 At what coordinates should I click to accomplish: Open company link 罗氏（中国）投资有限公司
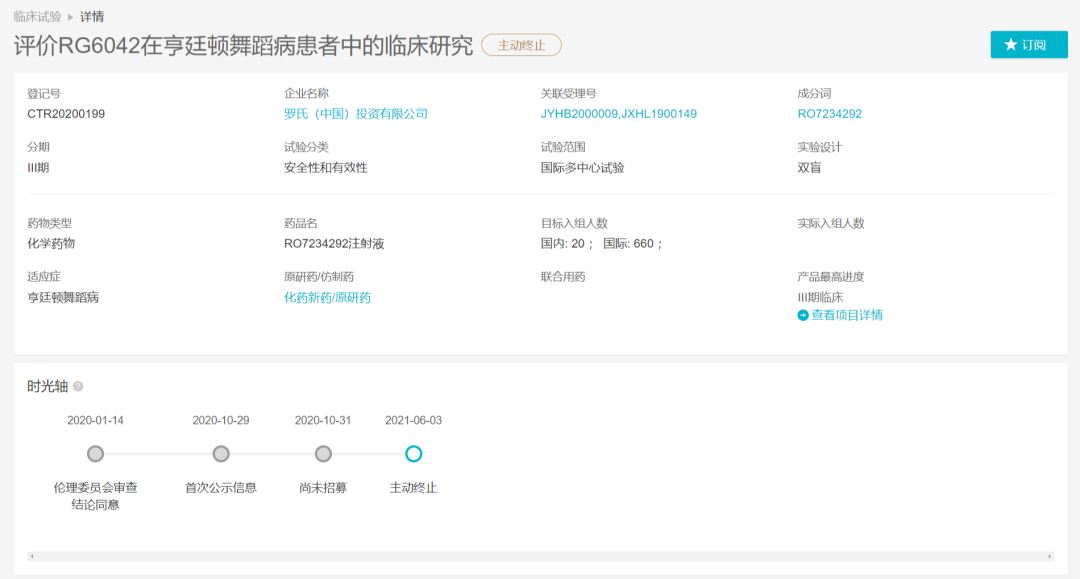[355, 114]
